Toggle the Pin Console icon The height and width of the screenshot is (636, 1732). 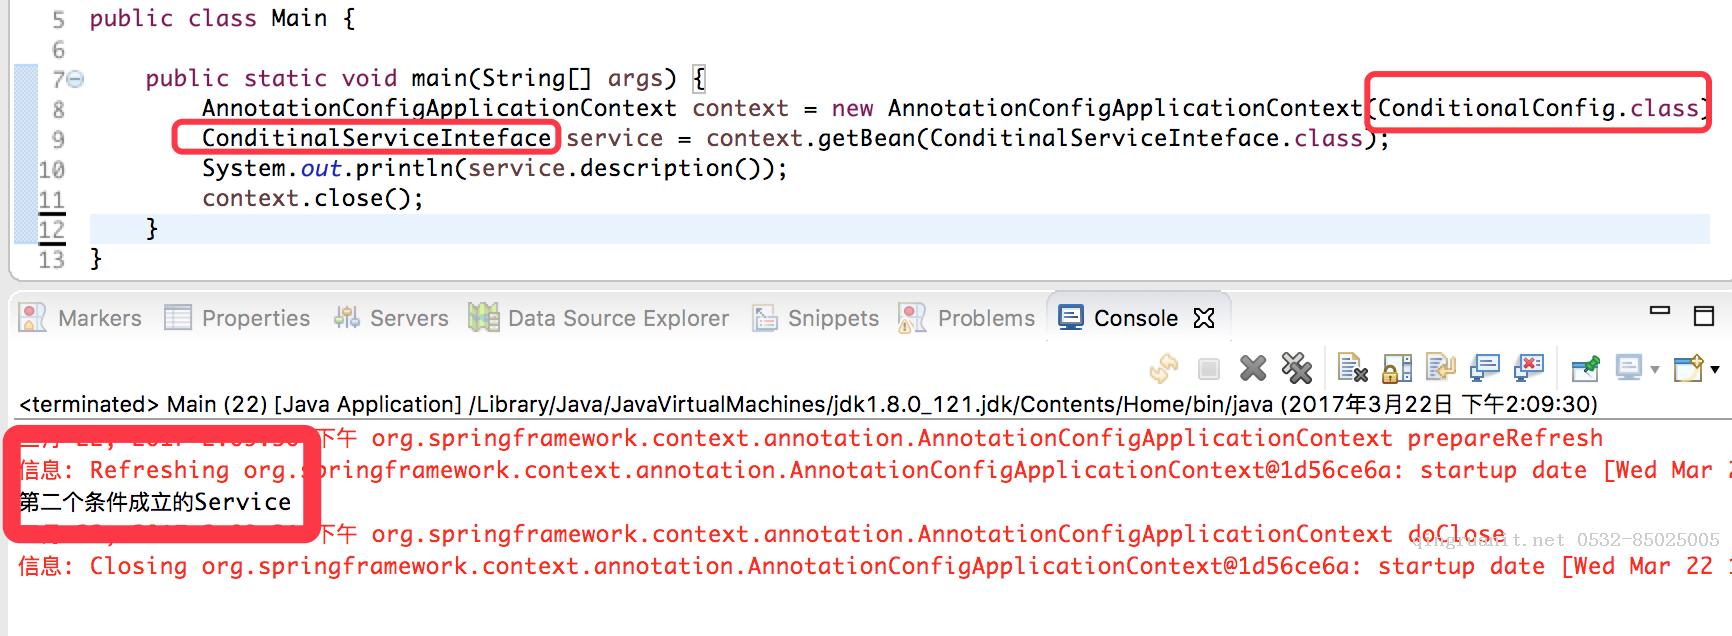click(1585, 369)
